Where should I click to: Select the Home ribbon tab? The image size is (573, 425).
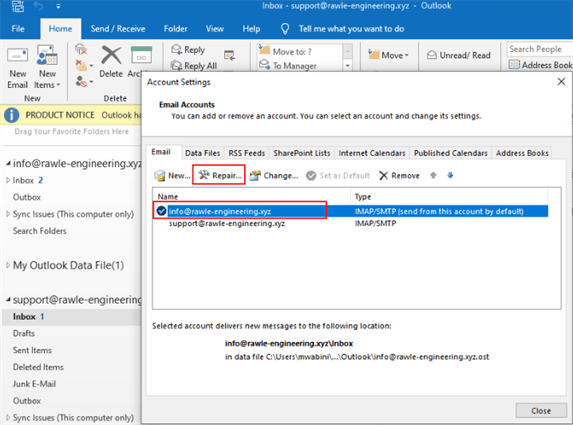60,29
